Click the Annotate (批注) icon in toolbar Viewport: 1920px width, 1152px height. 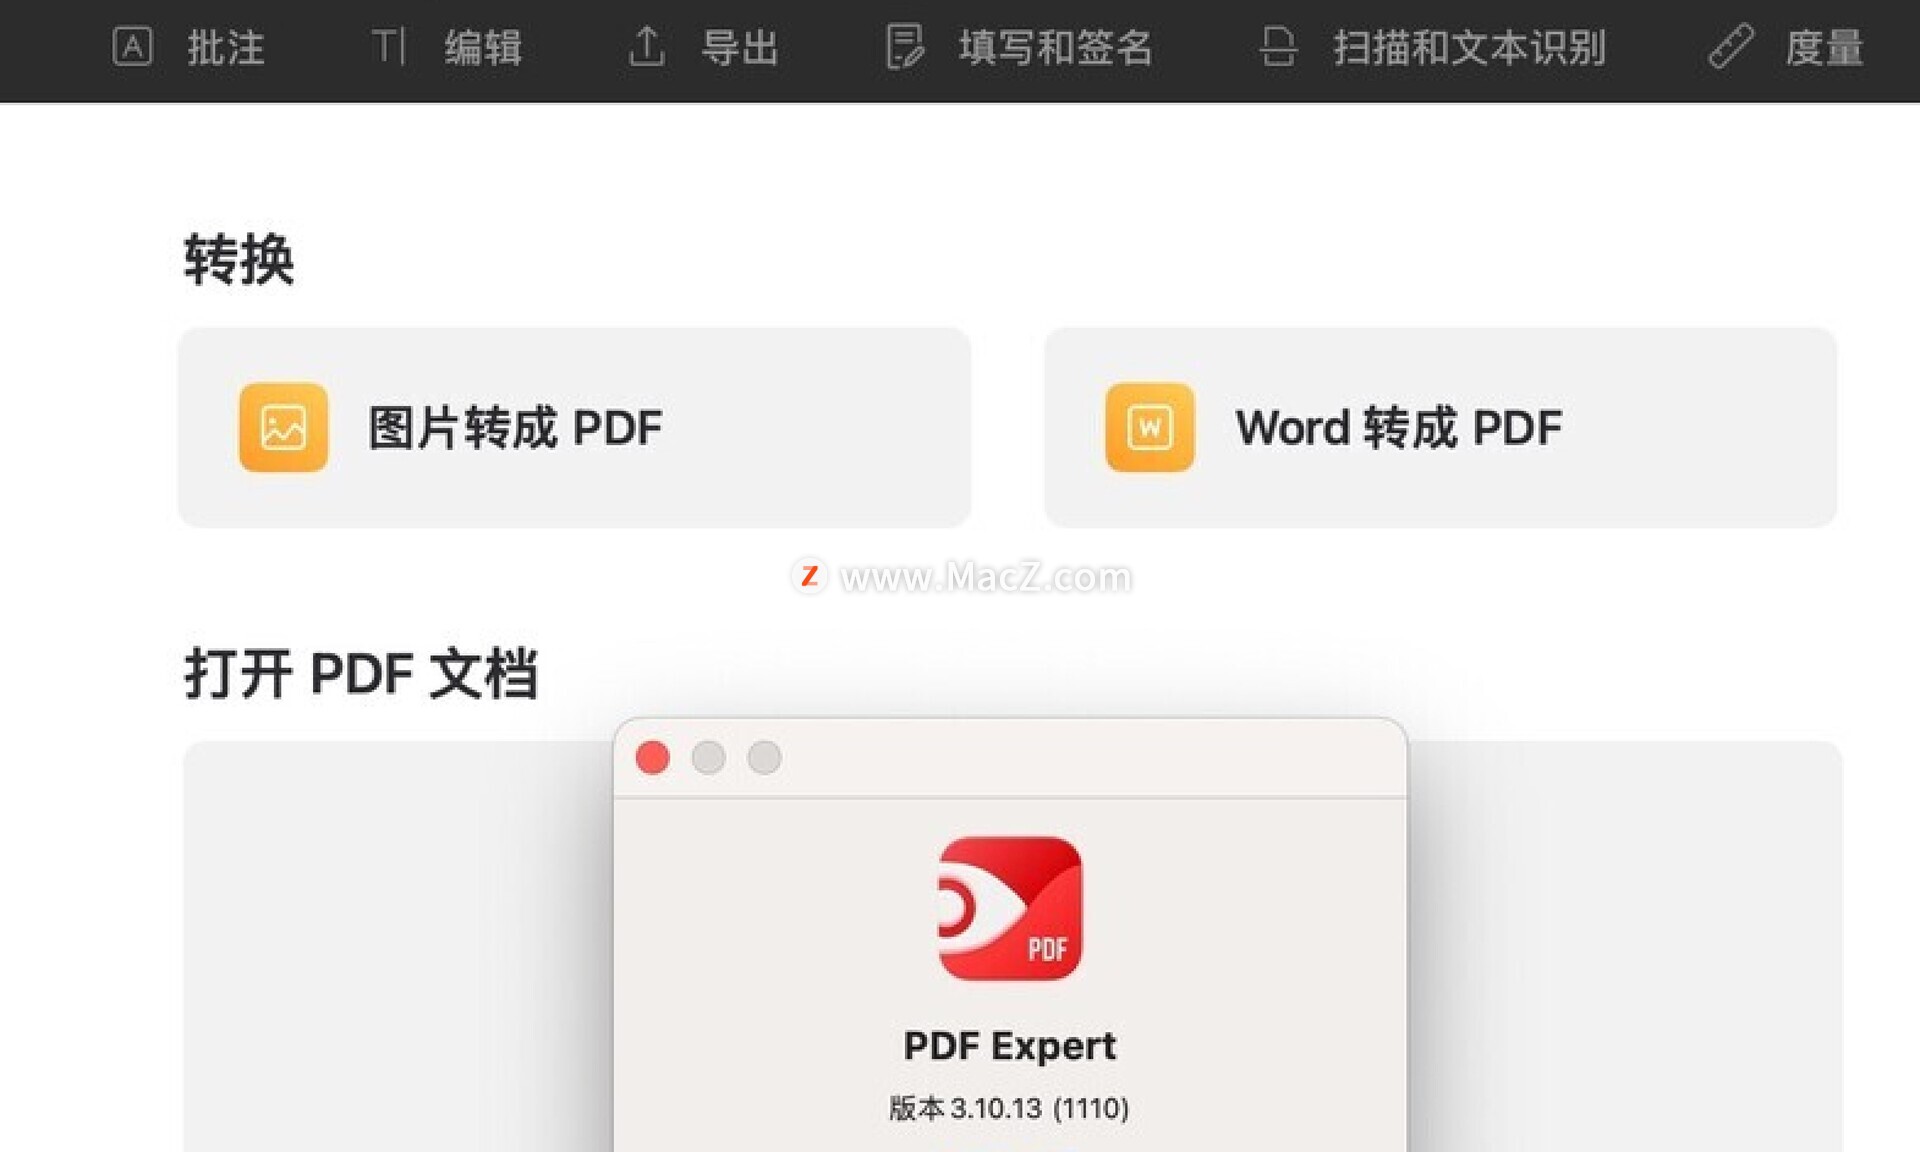point(132,47)
